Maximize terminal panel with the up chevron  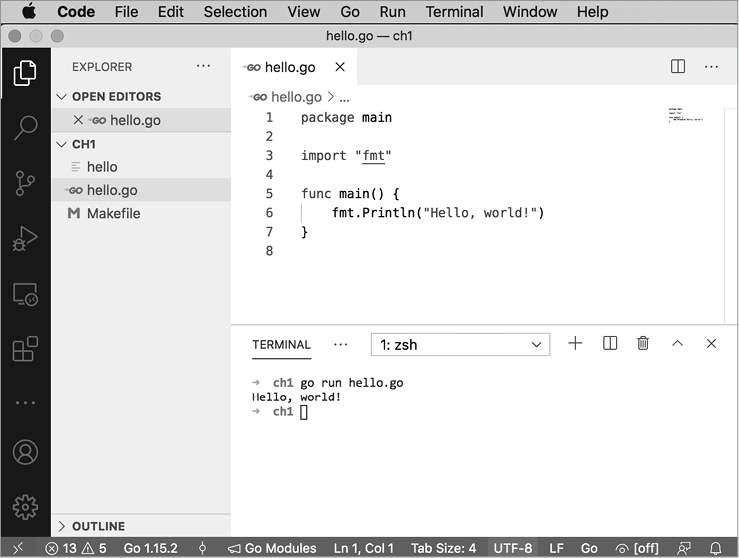677,343
